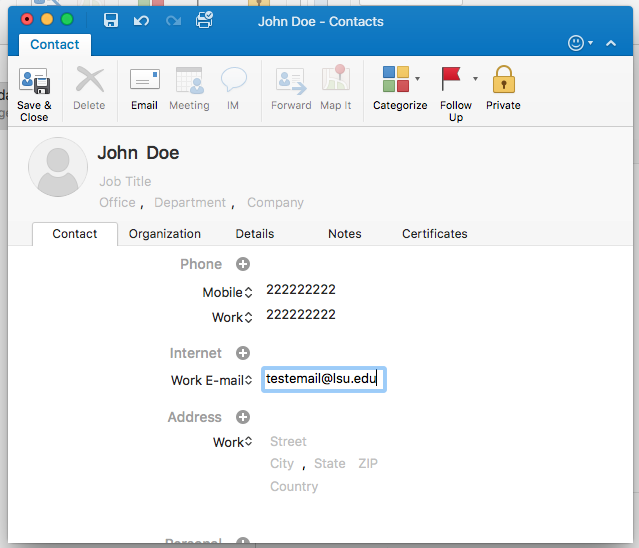Click the Company field
The height and width of the screenshot is (548, 639).
tap(275, 202)
